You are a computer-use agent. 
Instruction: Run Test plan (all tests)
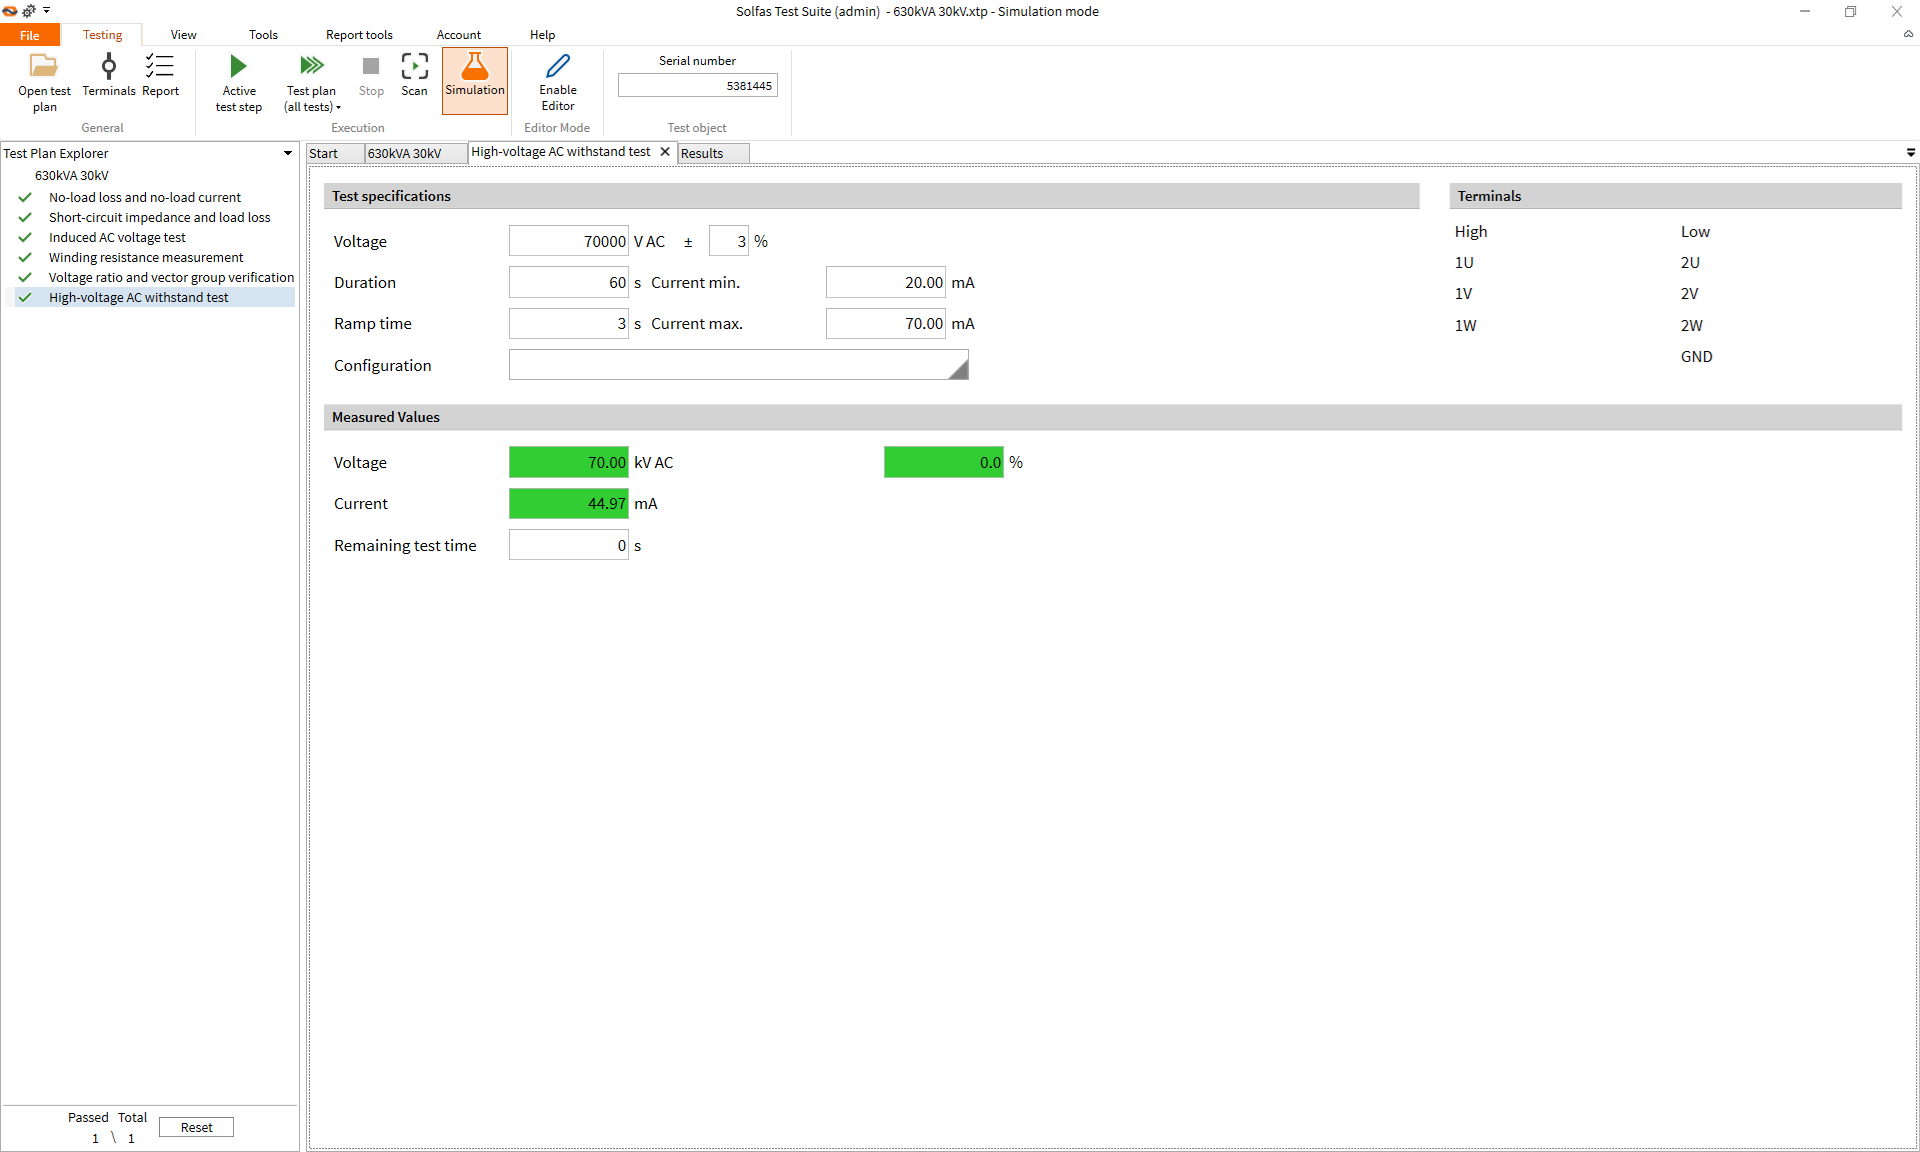(311, 67)
